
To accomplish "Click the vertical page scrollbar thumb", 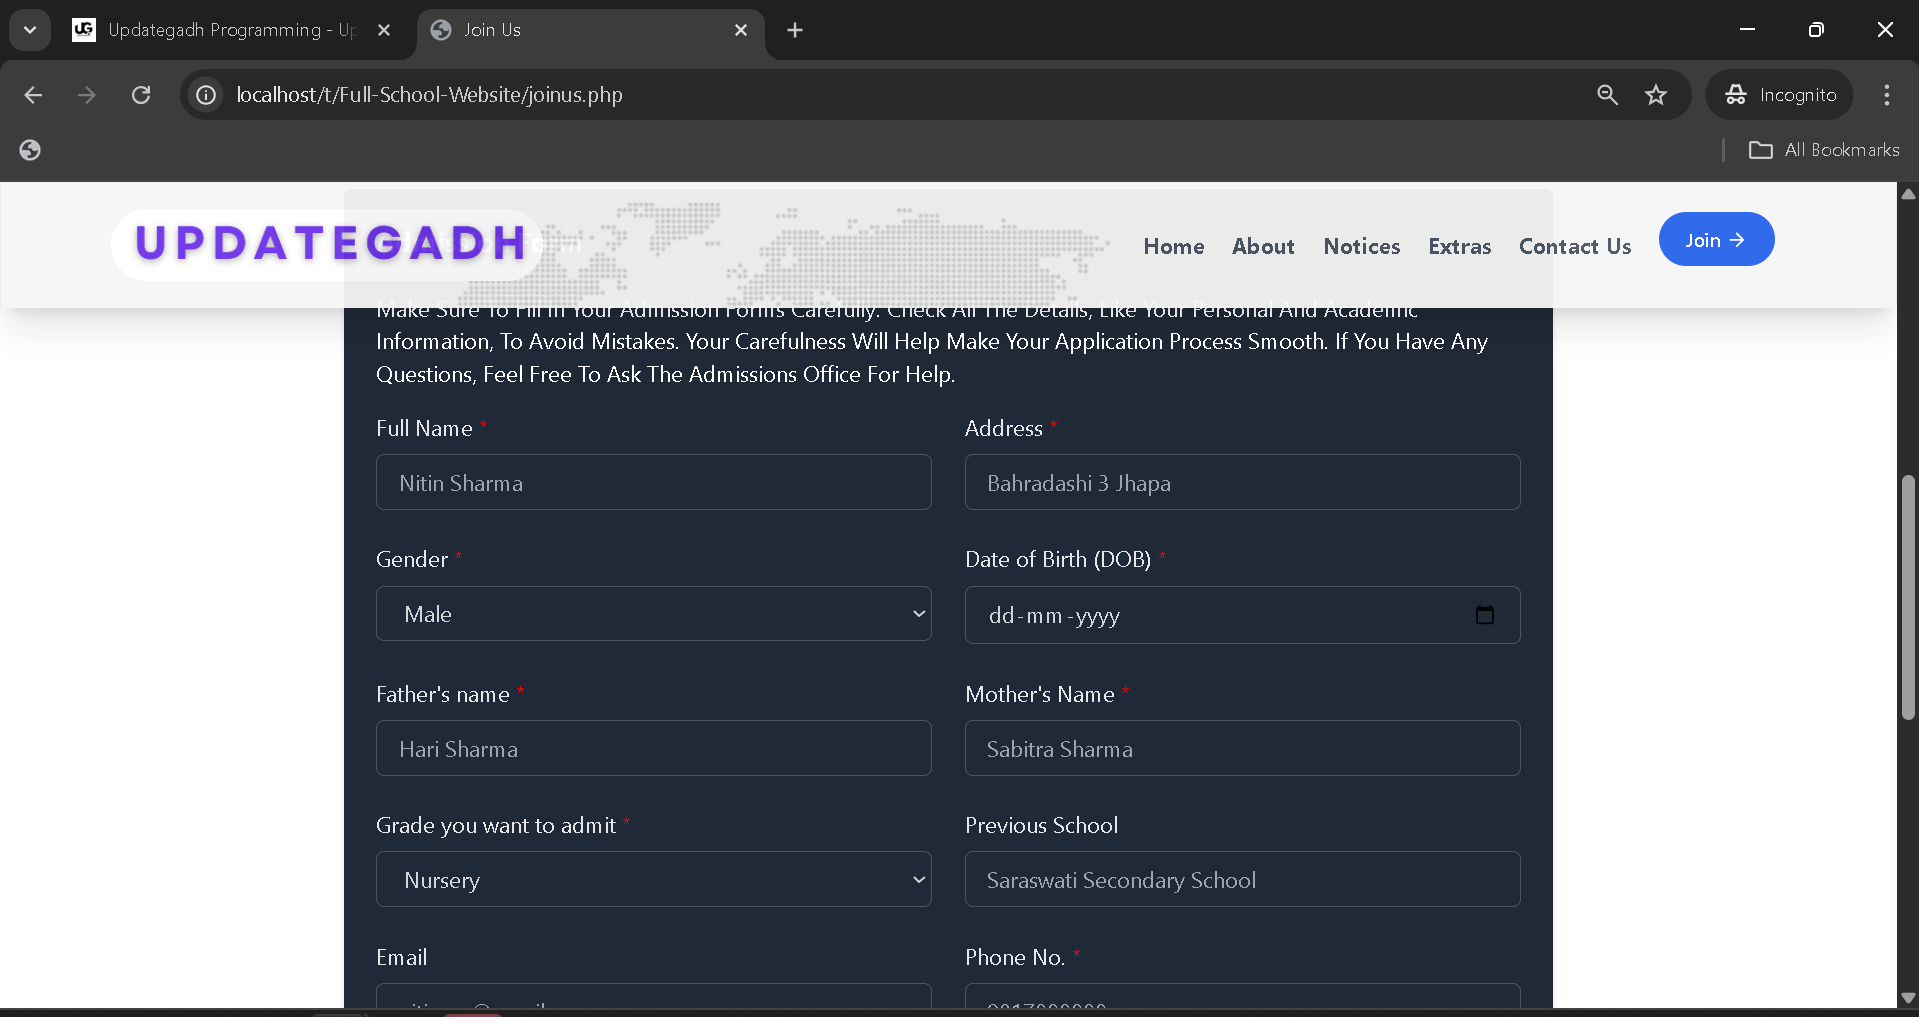I will pos(1908,600).
